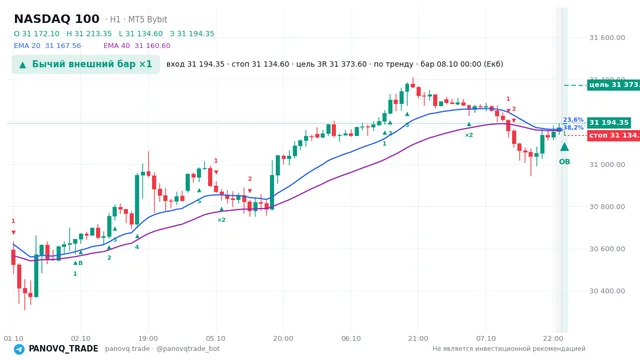Click the Telegram icon beside PANOVQ_TRADE

19,349
